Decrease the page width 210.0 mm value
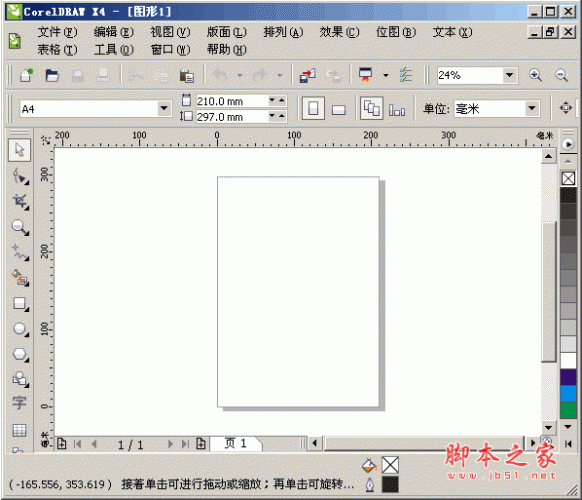 [272, 100]
